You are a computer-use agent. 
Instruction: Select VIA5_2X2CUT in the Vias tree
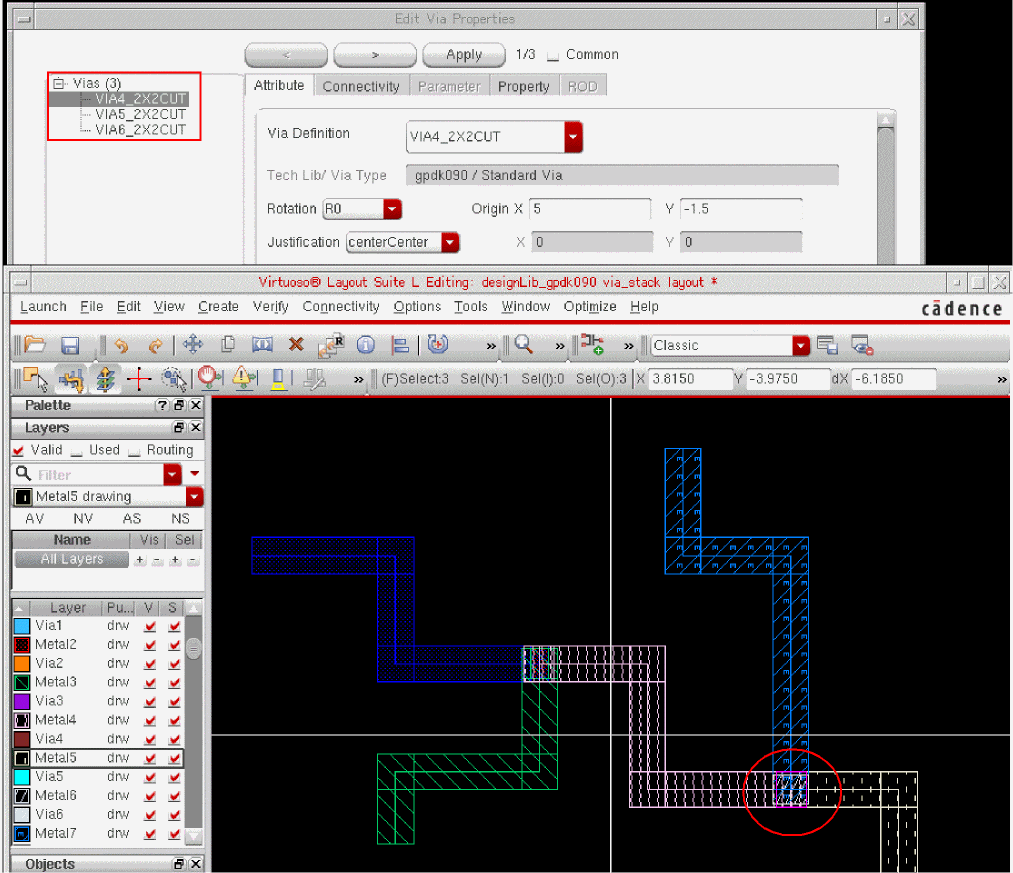(x=140, y=114)
